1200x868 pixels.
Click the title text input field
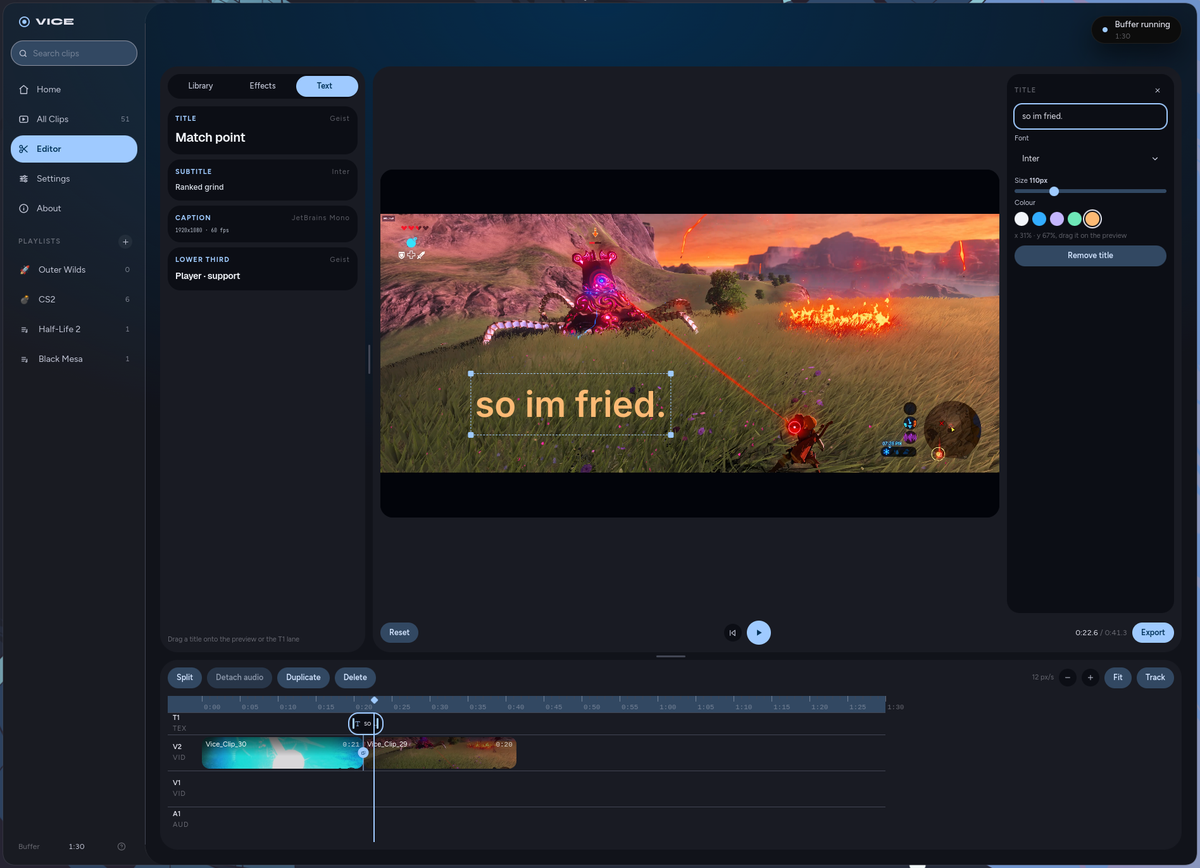(x=1090, y=116)
